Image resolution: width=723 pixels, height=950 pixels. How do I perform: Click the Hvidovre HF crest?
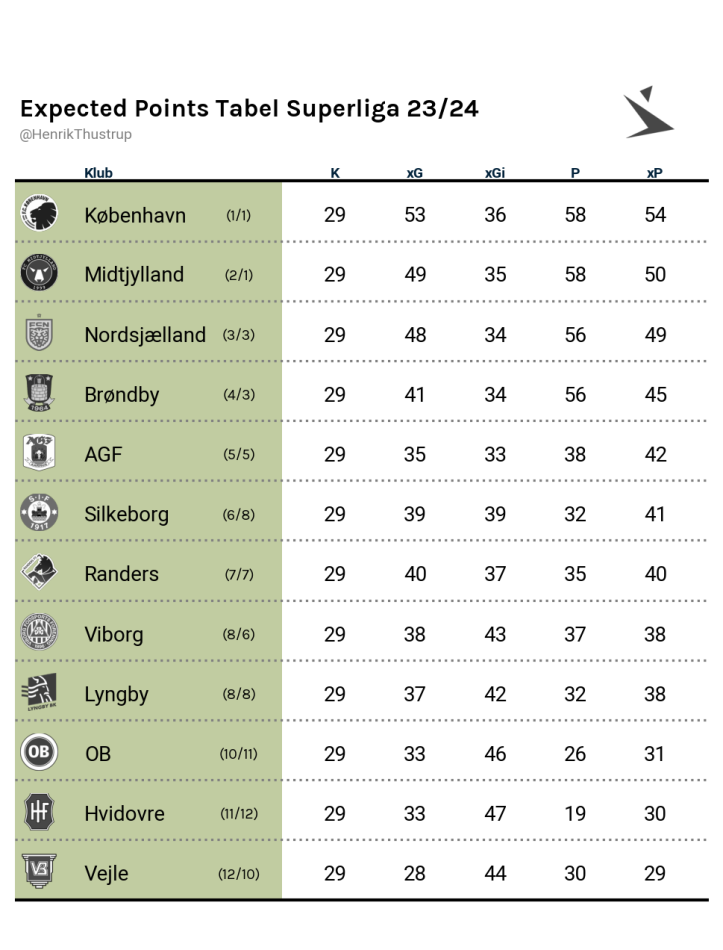pyautogui.click(x=39, y=811)
